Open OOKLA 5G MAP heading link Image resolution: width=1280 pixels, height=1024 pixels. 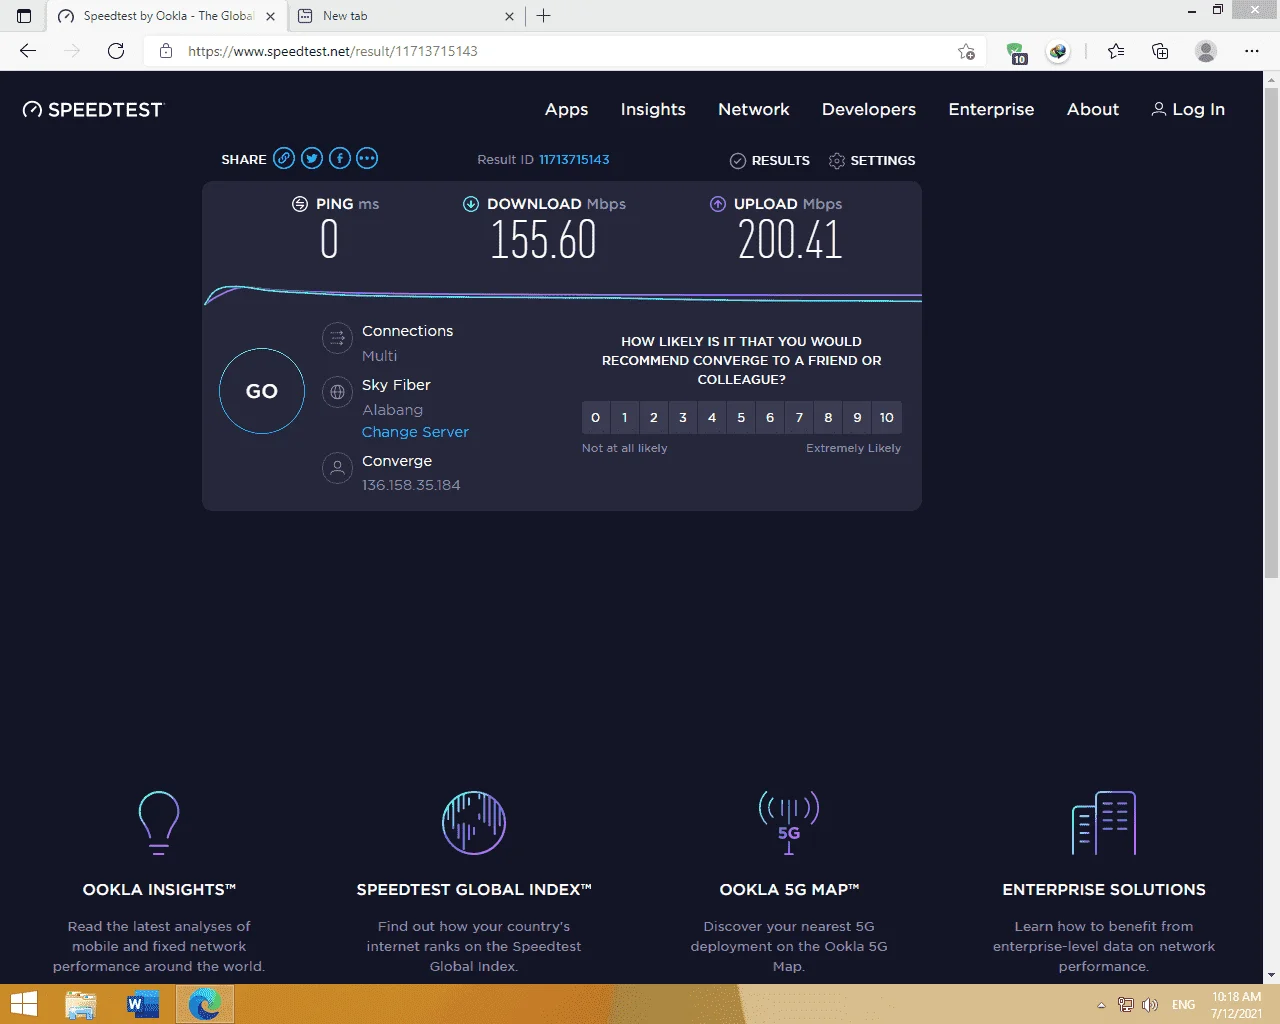tap(789, 890)
